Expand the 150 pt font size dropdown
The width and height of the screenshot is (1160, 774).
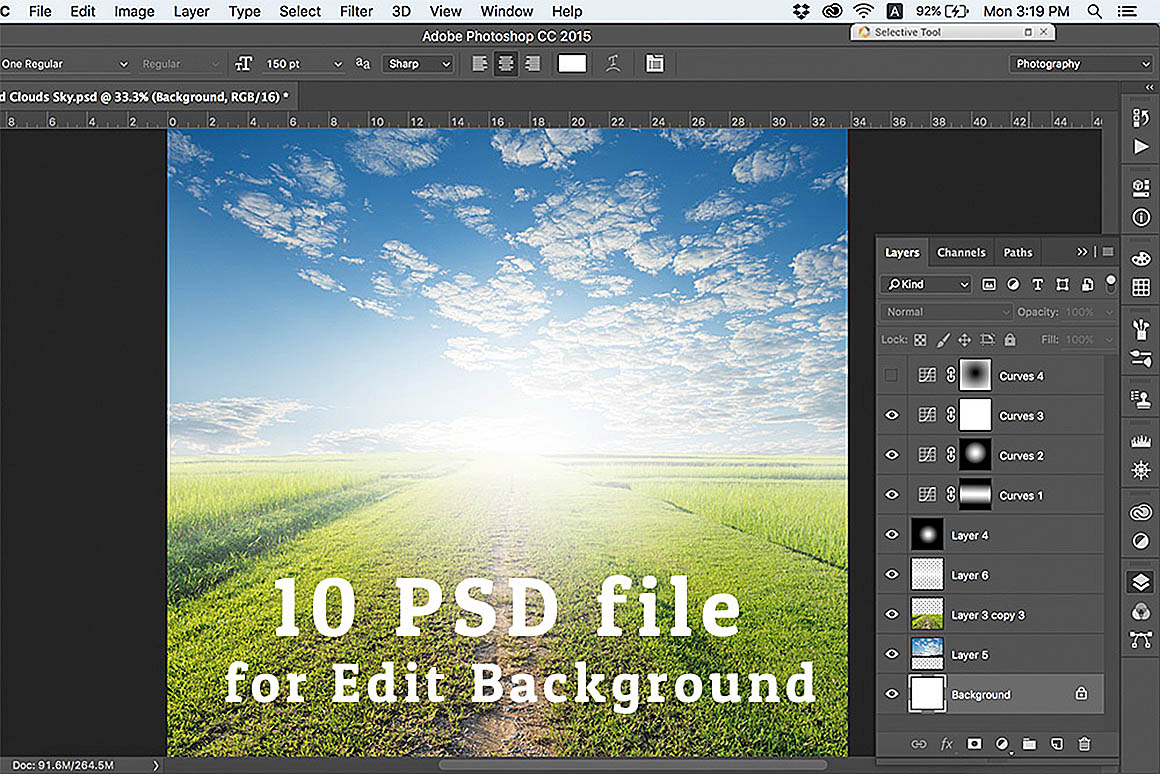coord(337,64)
